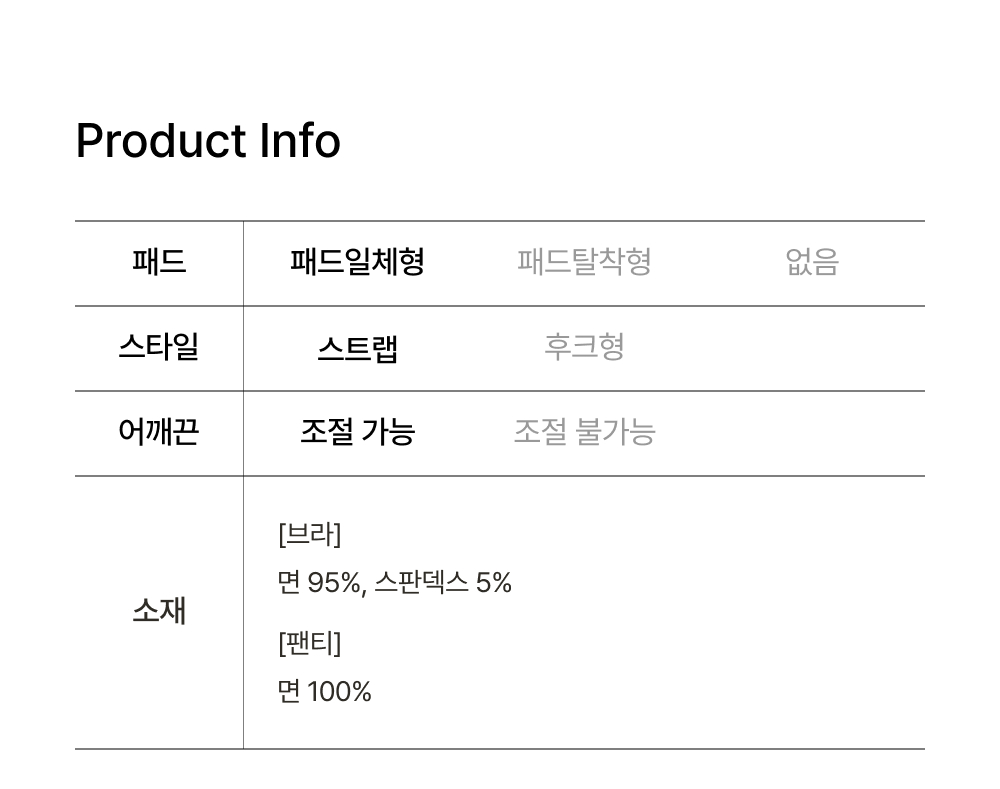This screenshot has height=789, width=1000.
Task: Click the [브라] material heading
Action: coord(309,535)
